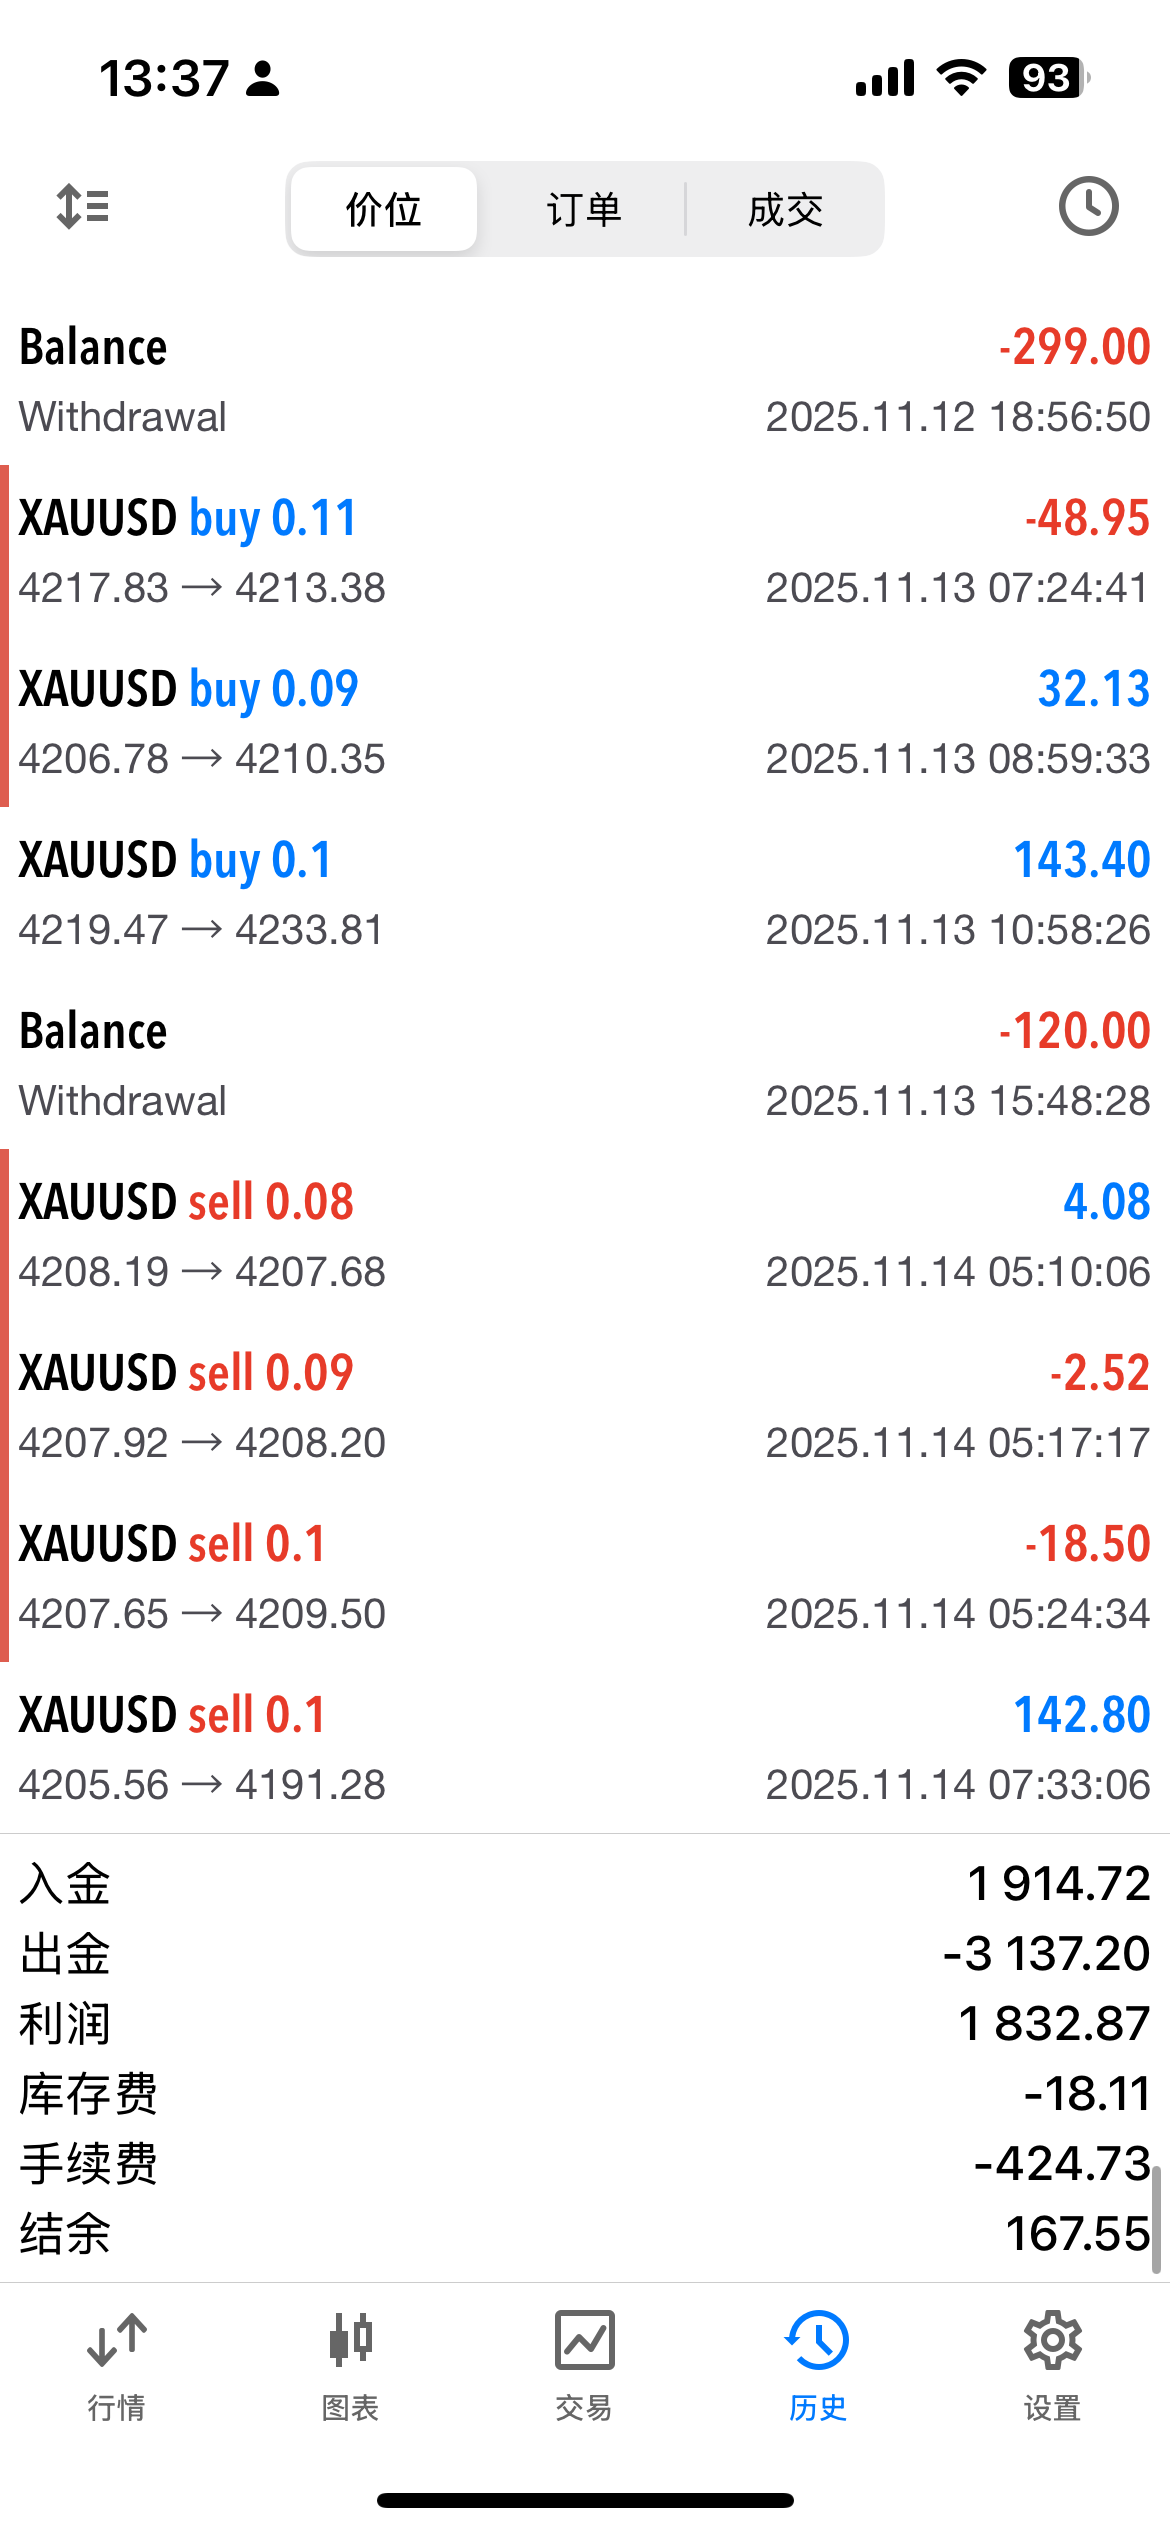Screen dimensions: 1170x2532
Task: Expand the -299.00 Withdrawal balance entry
Action: pos(585,381)
